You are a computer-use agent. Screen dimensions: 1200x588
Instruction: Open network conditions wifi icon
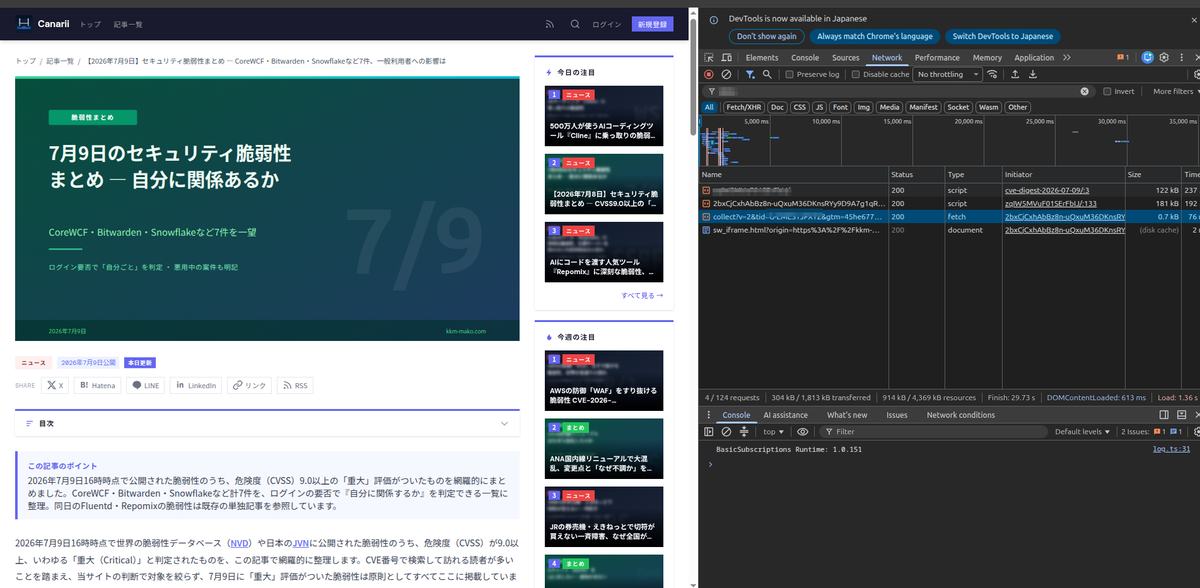tap(991, 74)
